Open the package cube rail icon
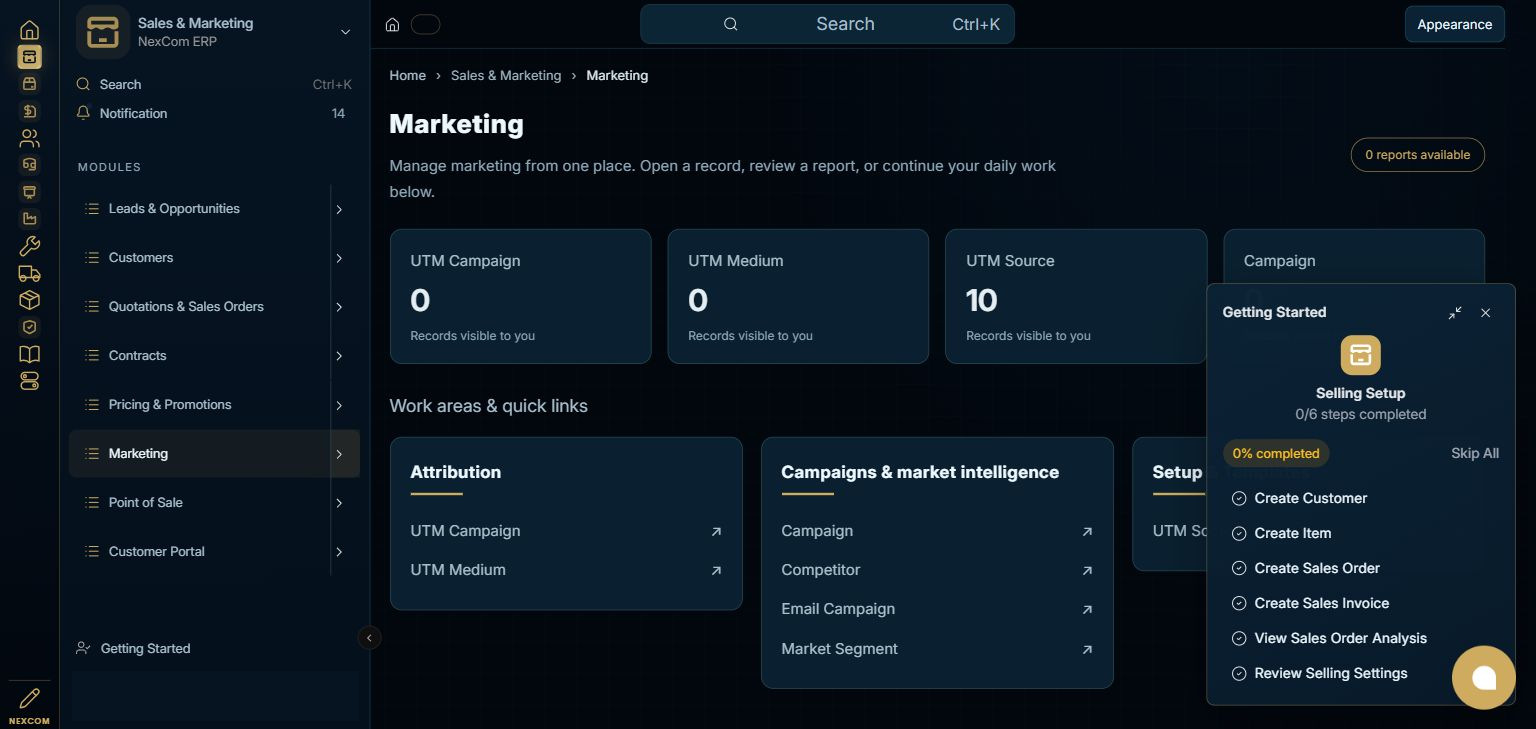 [x=30, y=300]
